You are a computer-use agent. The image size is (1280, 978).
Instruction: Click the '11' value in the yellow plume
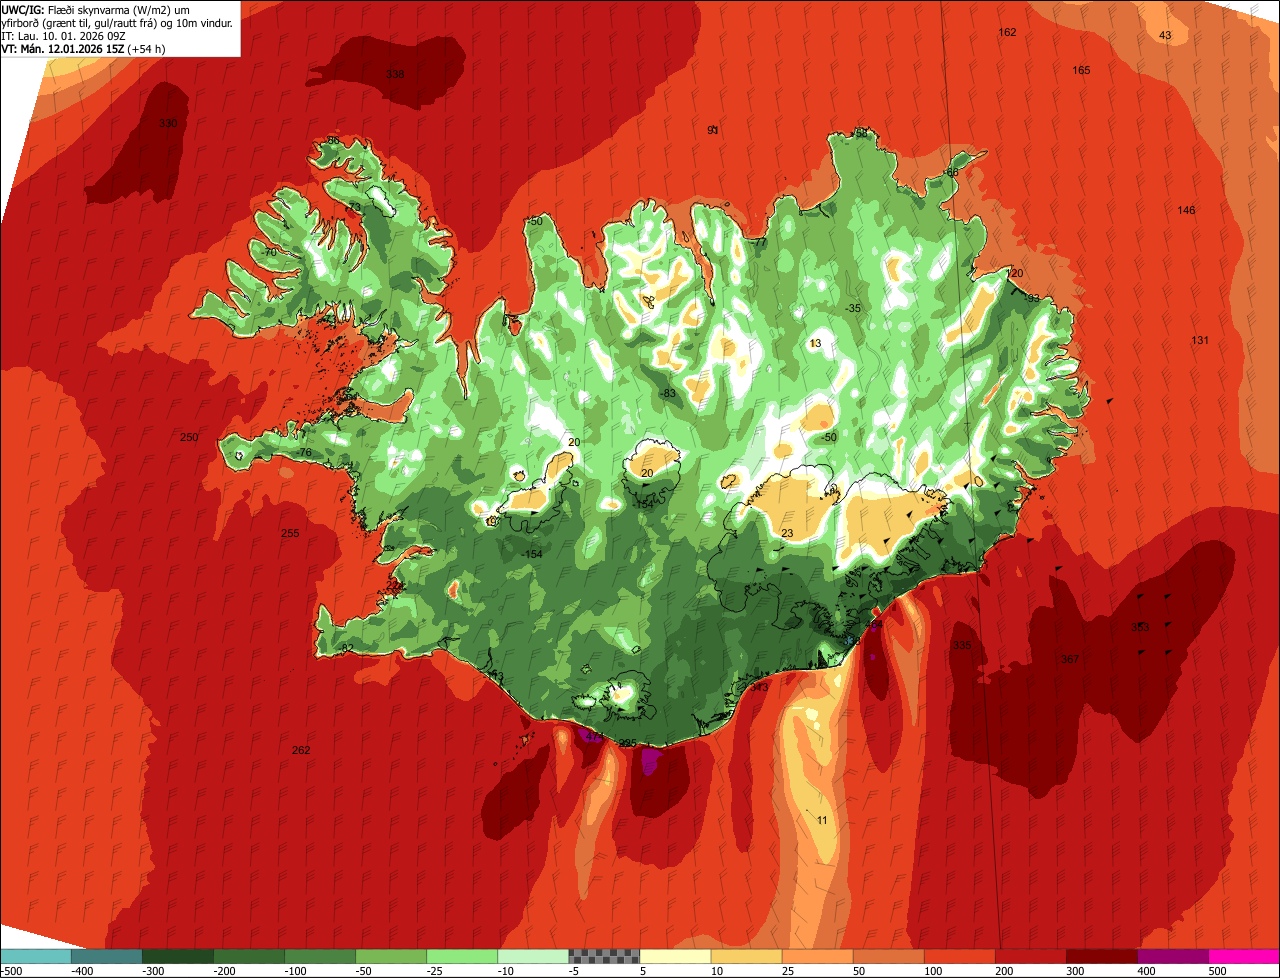pyautogui.click(x=822, y=820)
